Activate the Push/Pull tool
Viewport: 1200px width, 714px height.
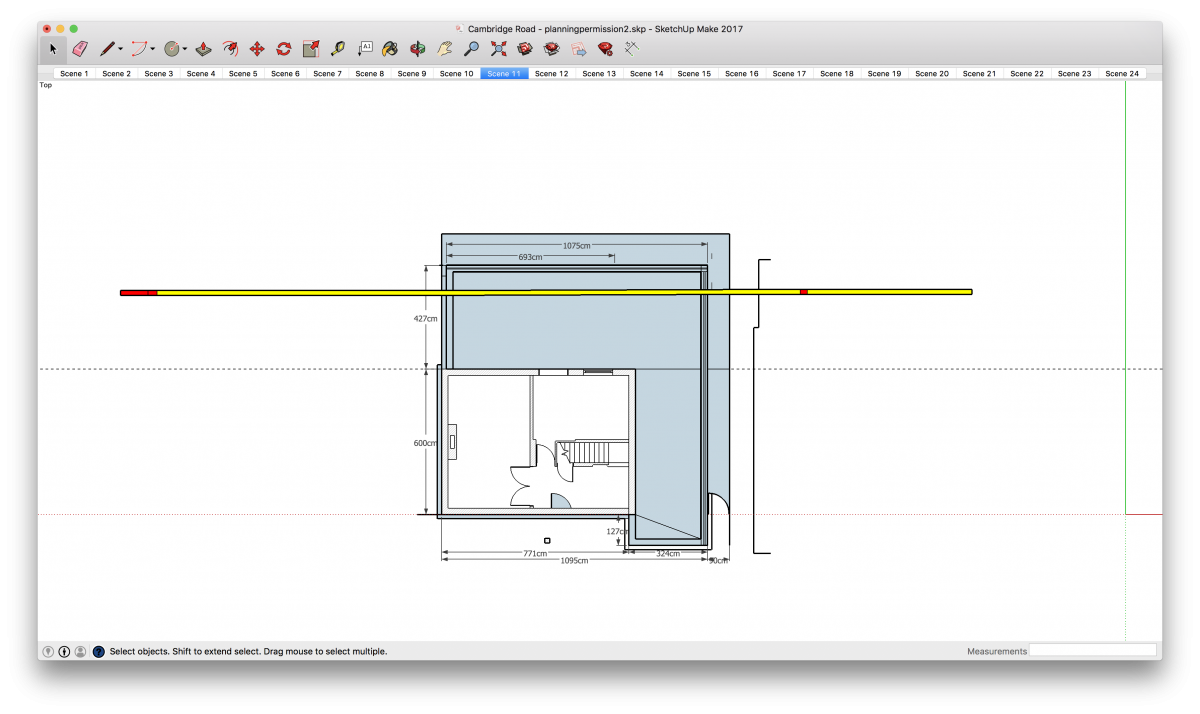(x=204, y=47)
